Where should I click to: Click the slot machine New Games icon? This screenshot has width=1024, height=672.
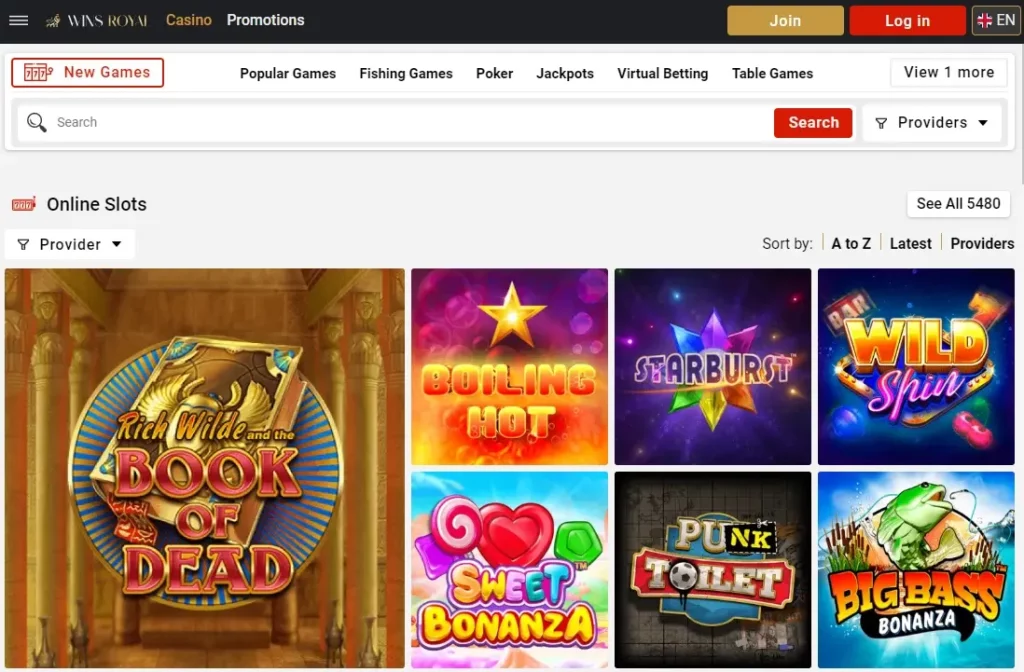(x=38, y=72)
